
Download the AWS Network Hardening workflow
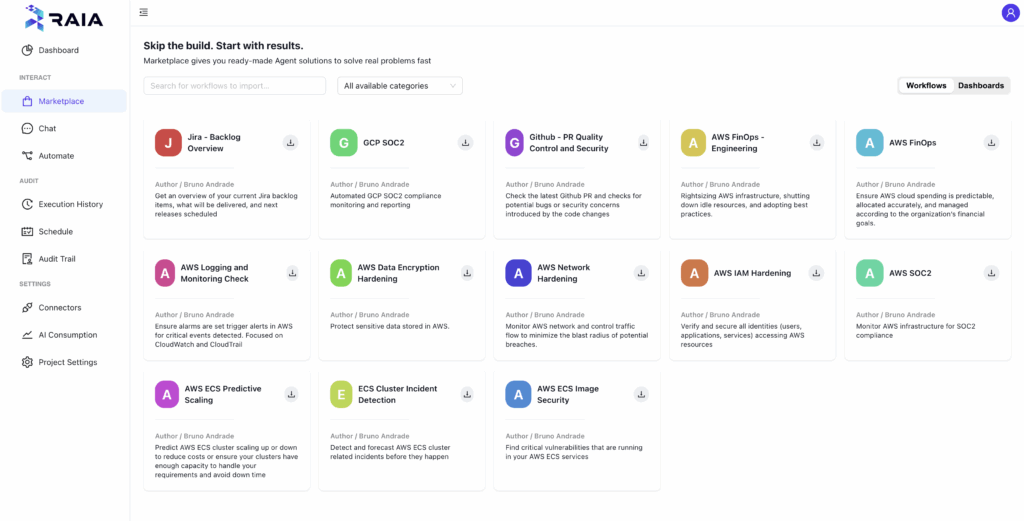click(x=642, y=273)
